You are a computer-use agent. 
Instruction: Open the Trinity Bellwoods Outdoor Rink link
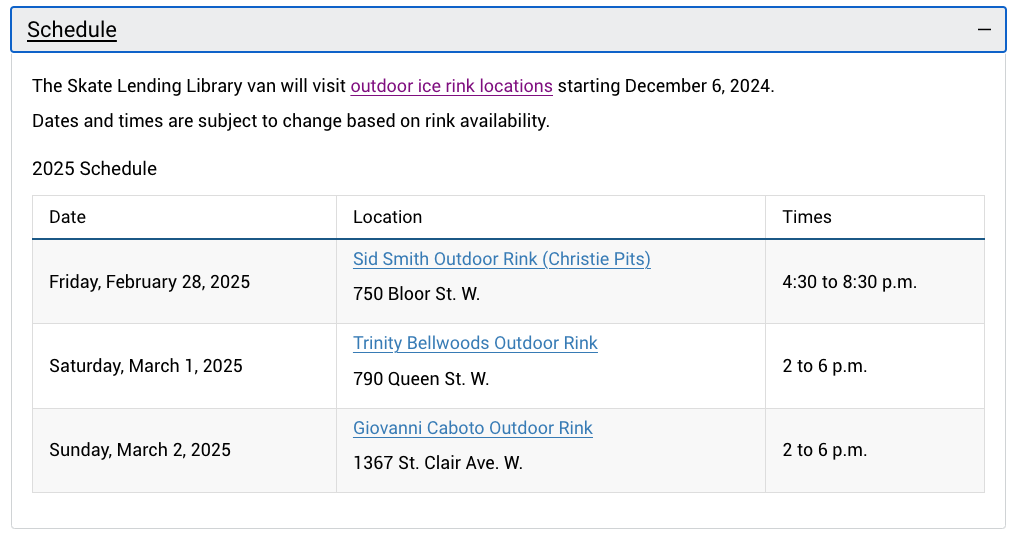coord(475,343)
